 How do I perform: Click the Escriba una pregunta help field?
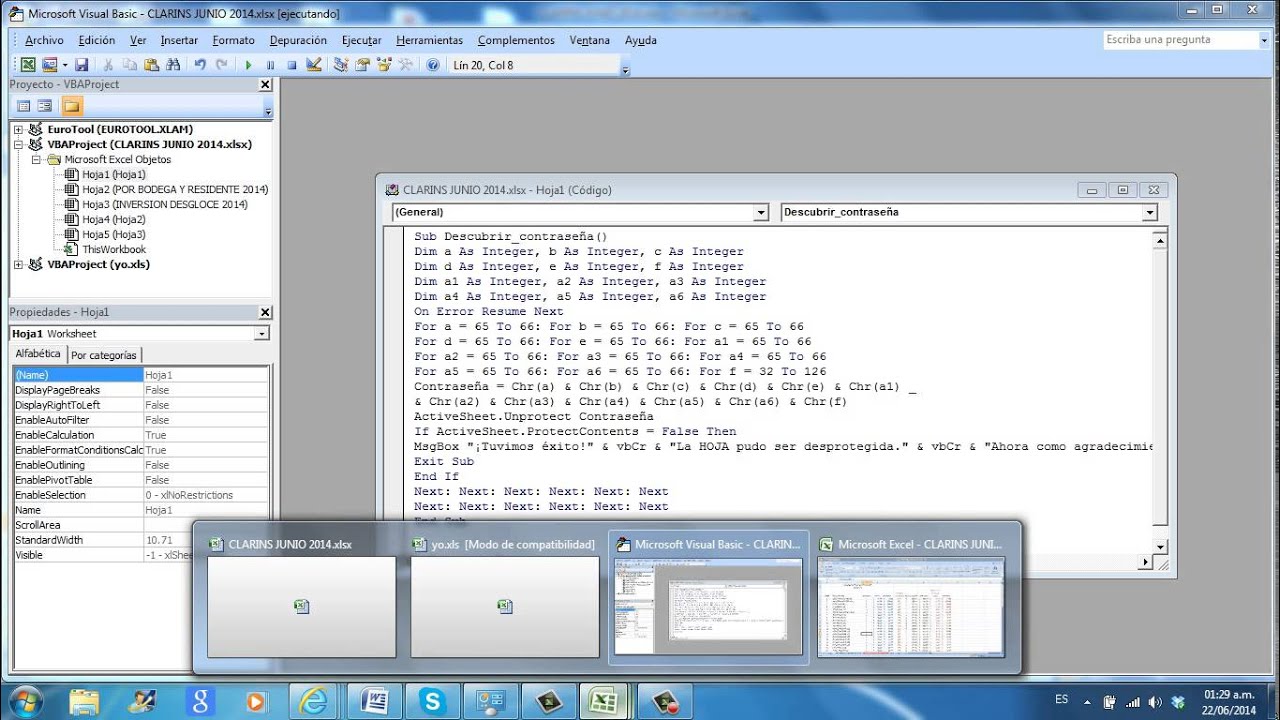tap(1180, 40)
